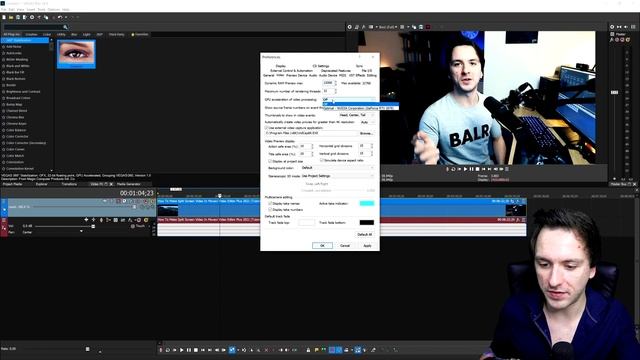This screenshot has height=360, width=640.
Task: Switch to the General preferences tab
Action: (269, 76)
